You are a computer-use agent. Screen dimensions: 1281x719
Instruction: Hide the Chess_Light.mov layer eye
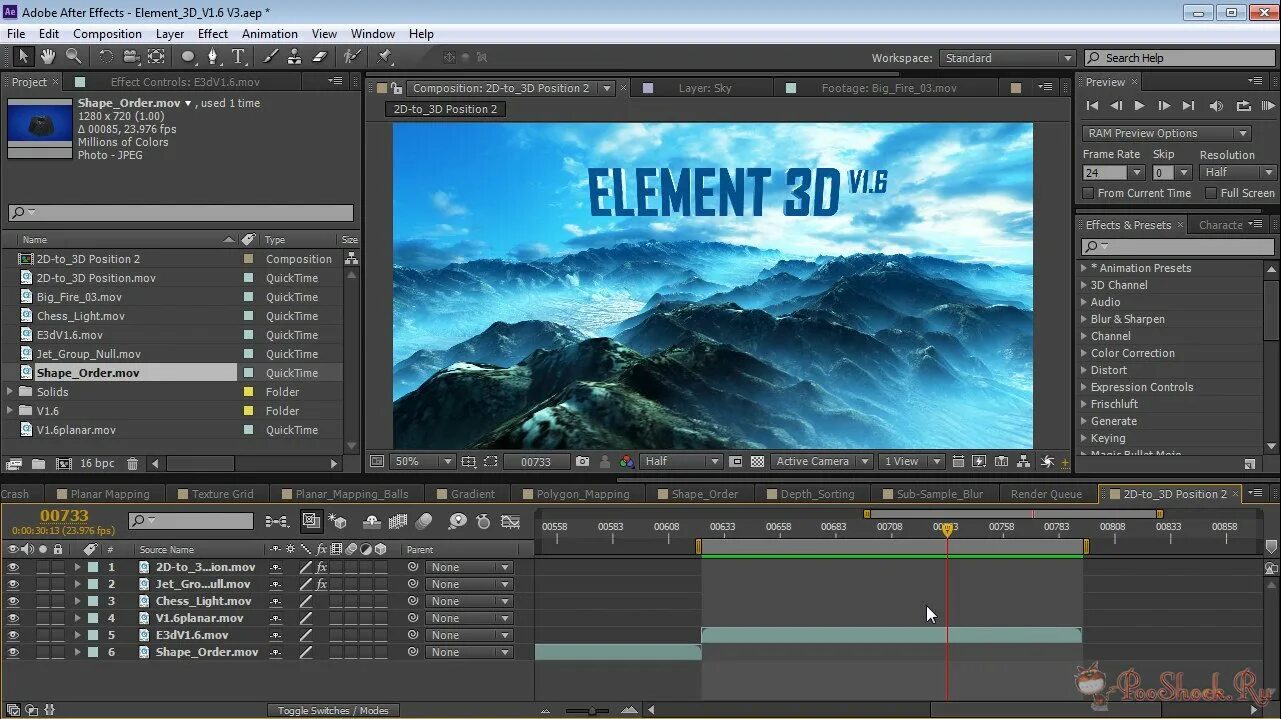[x=13, y=601]
